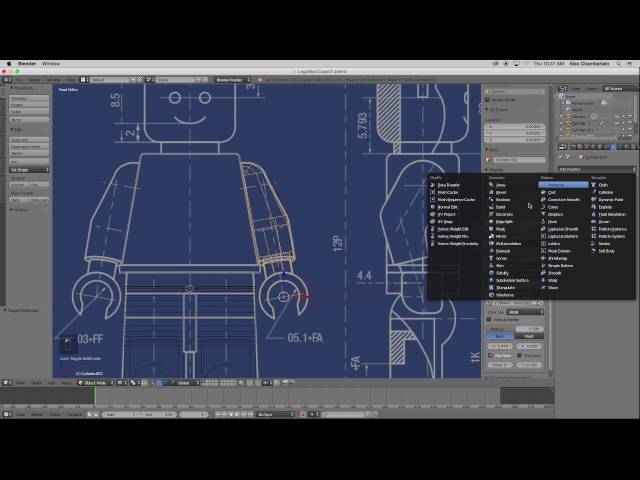The image size is (640, 480).
Task: Click the Translate button
Action: click(29, 98)
